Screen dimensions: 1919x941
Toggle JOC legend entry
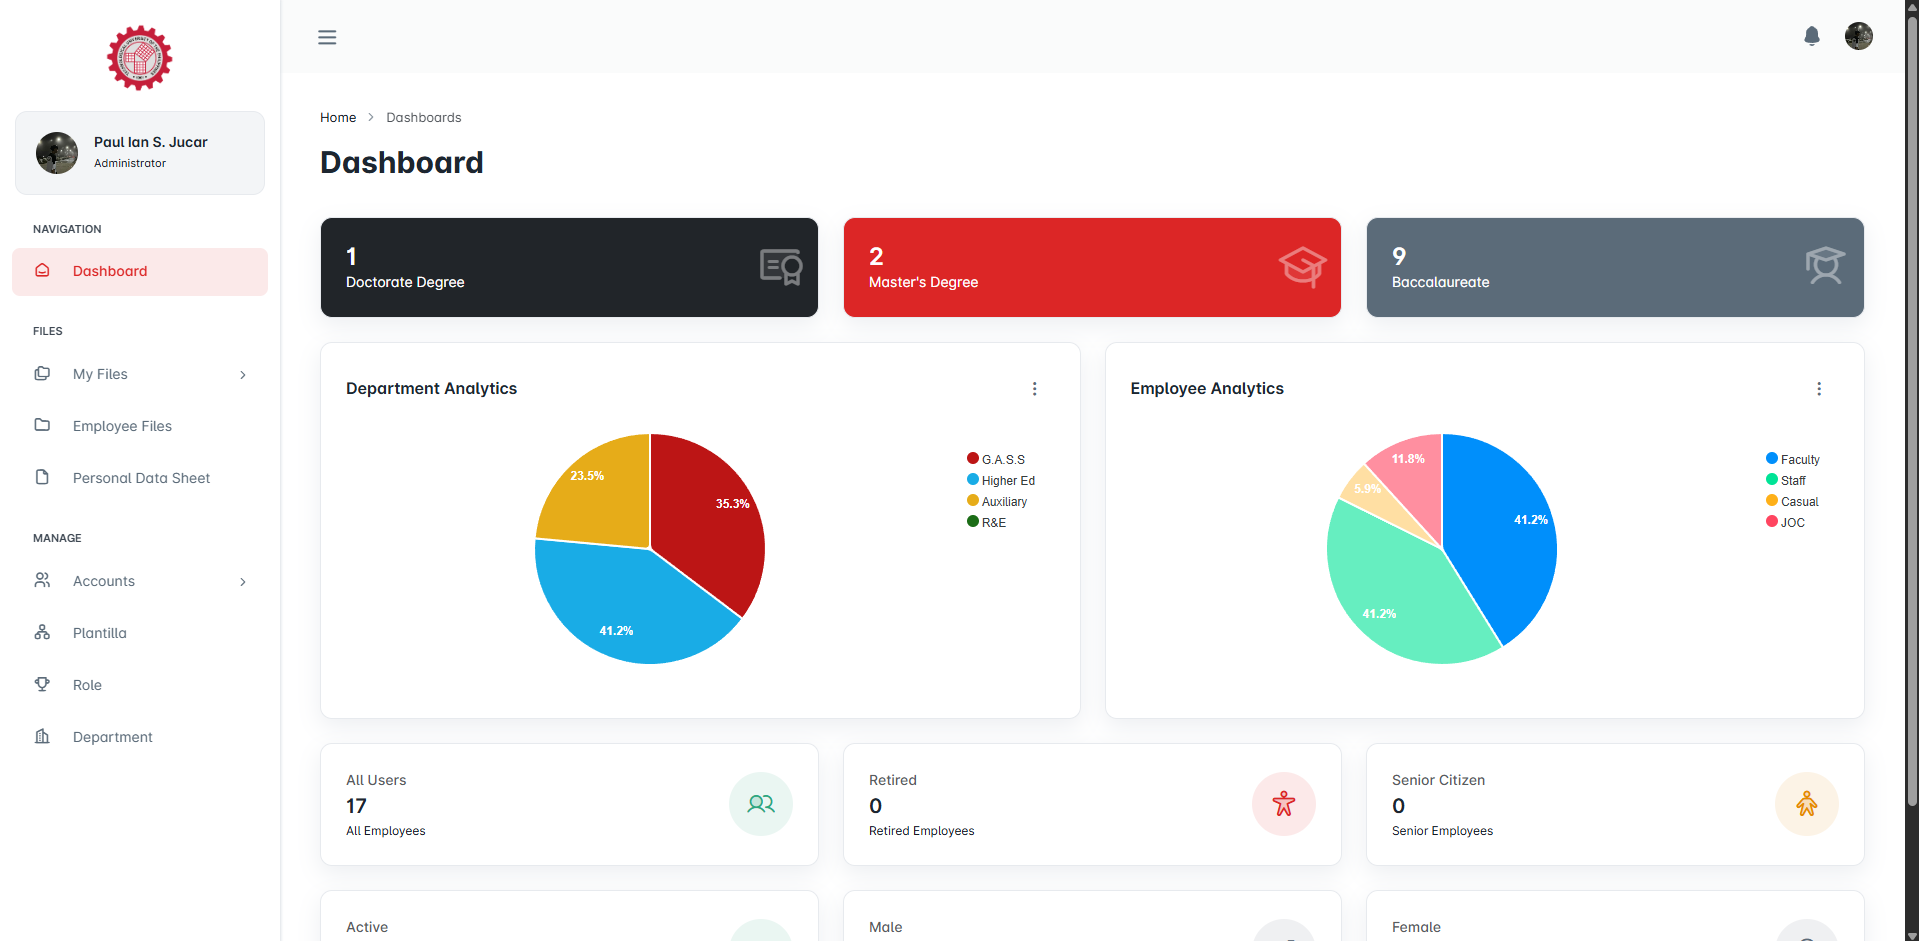[x=1786, y=522]
